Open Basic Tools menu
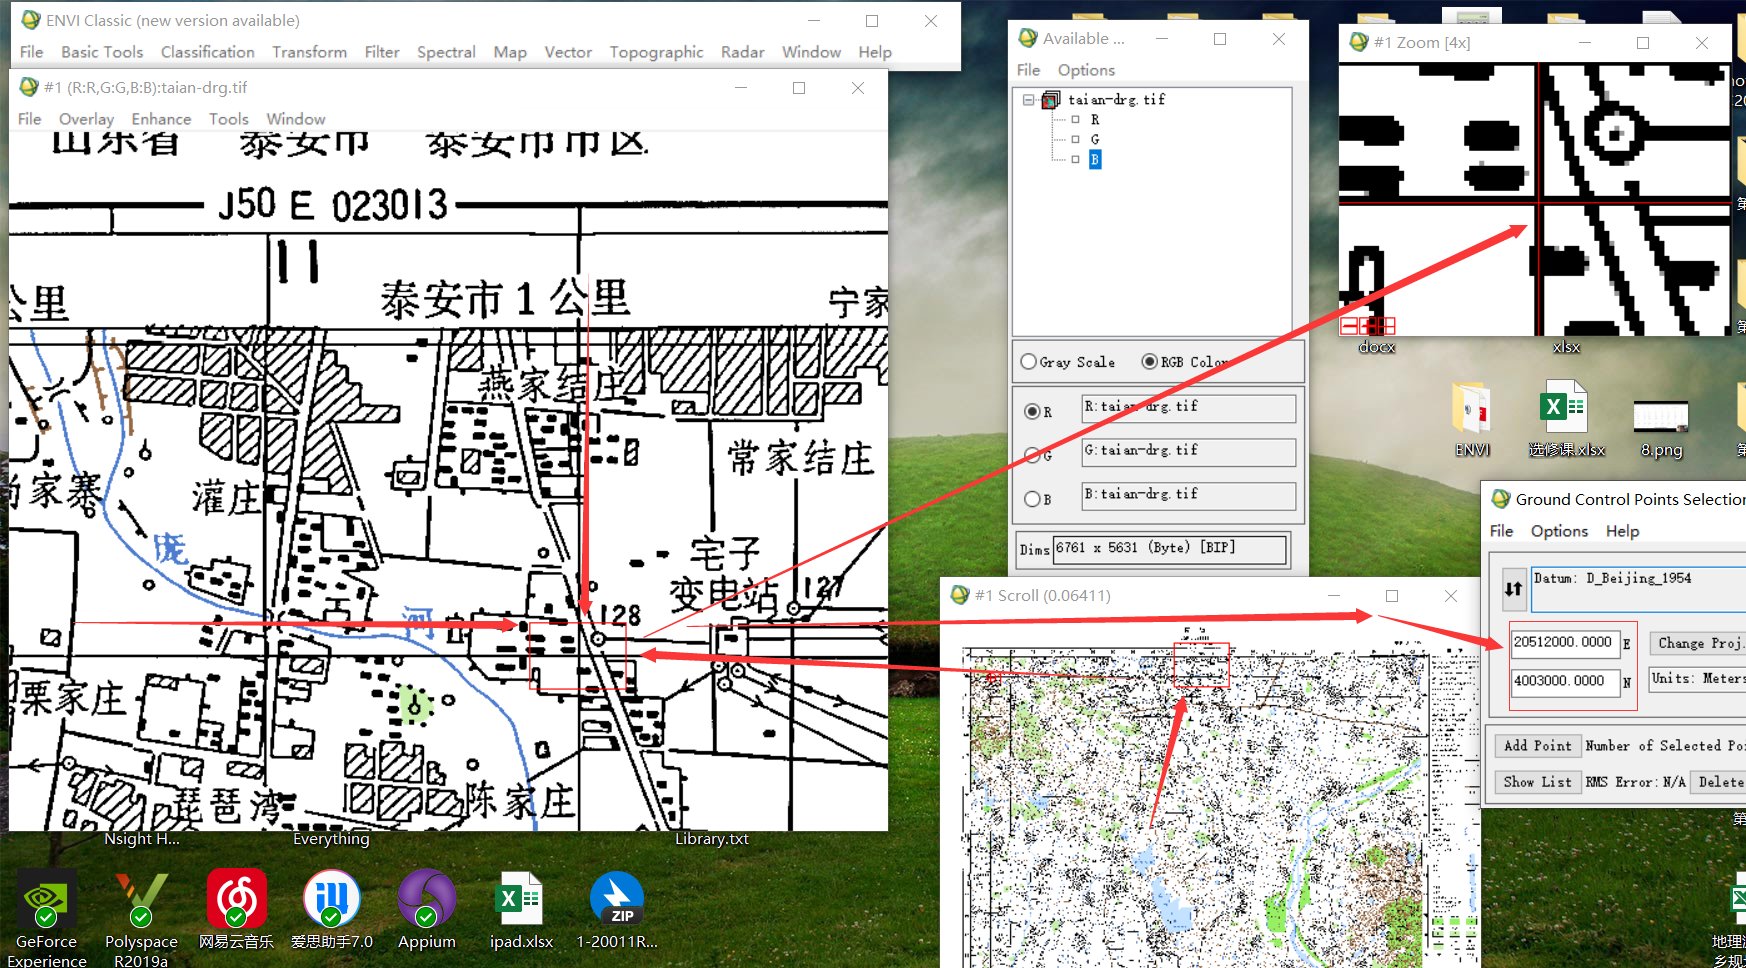Screen dimensions: 1746x968 pyautogui.click(x=102, y=52)
